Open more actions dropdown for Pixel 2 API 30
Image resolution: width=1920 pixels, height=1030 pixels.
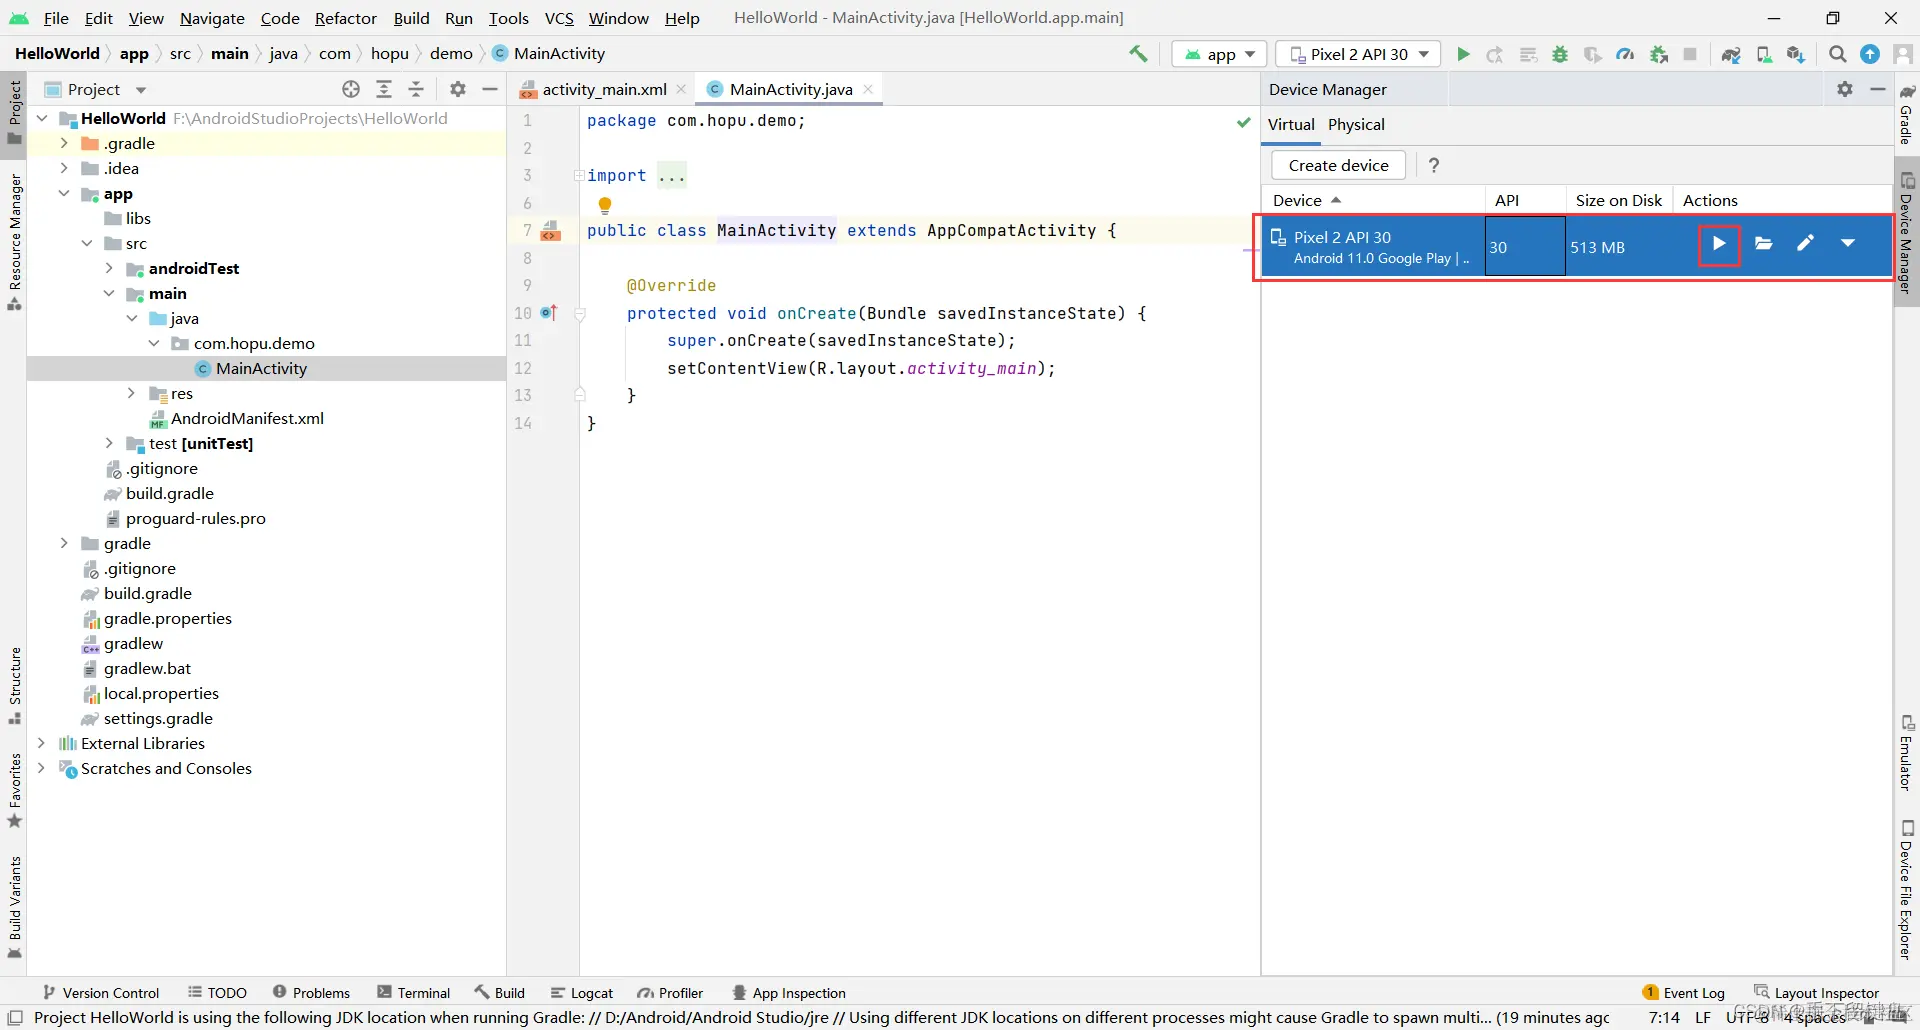pos(1848,243)
